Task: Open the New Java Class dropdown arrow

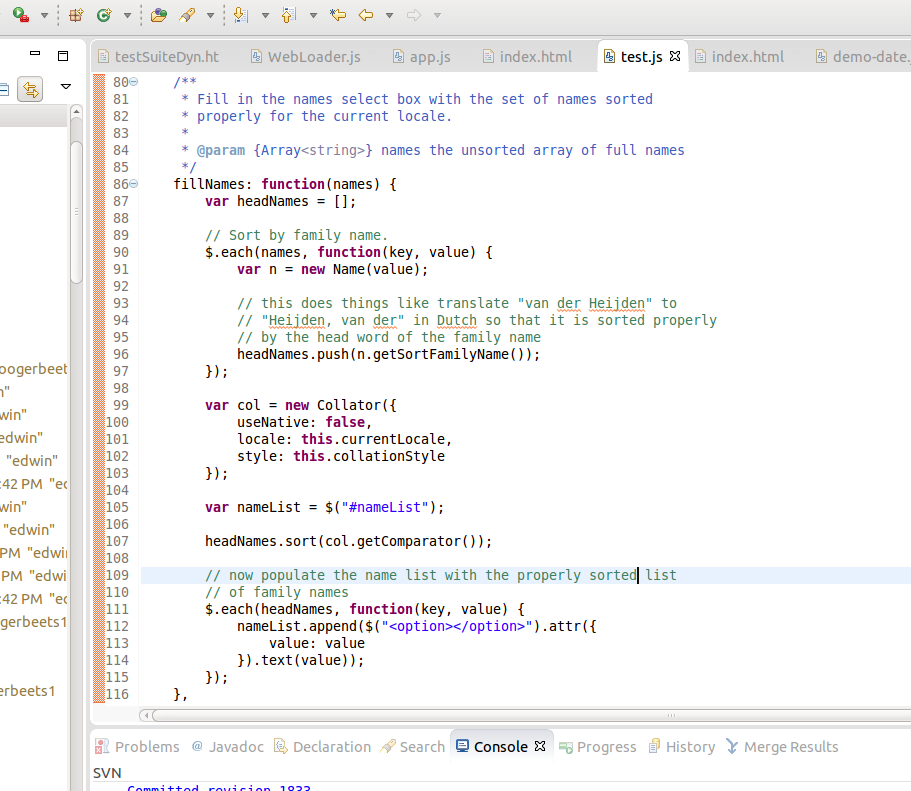Action: point(127,15)
